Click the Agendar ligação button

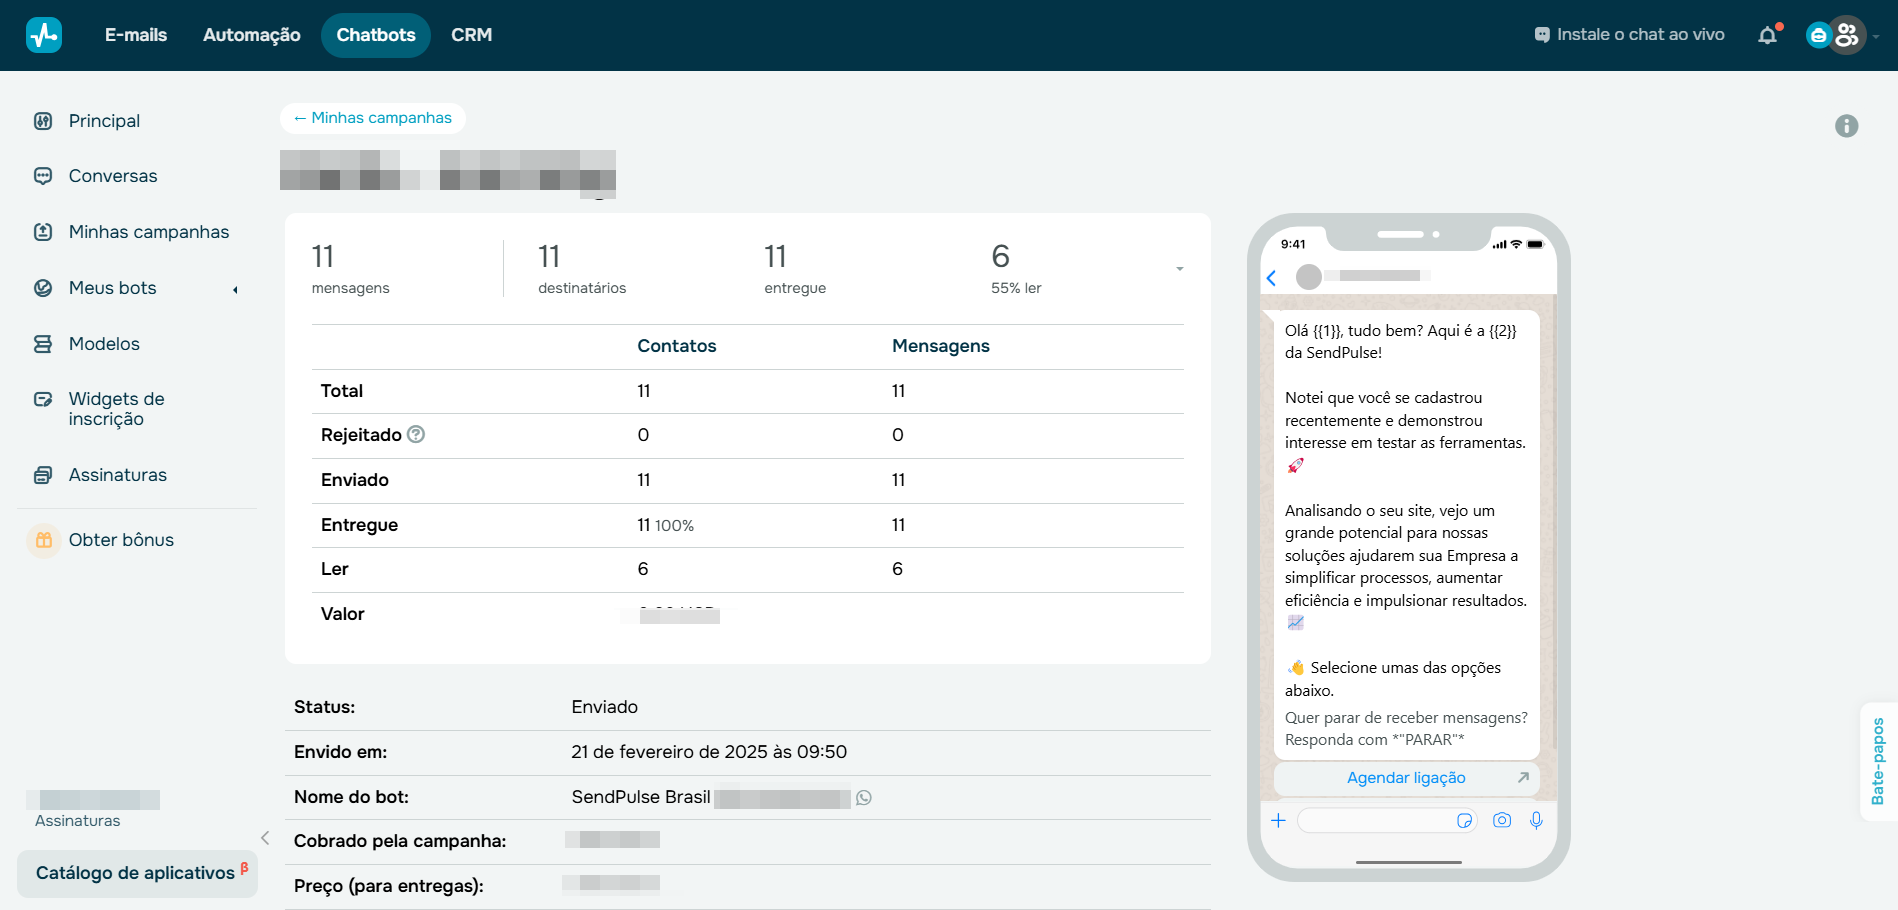1405,778
